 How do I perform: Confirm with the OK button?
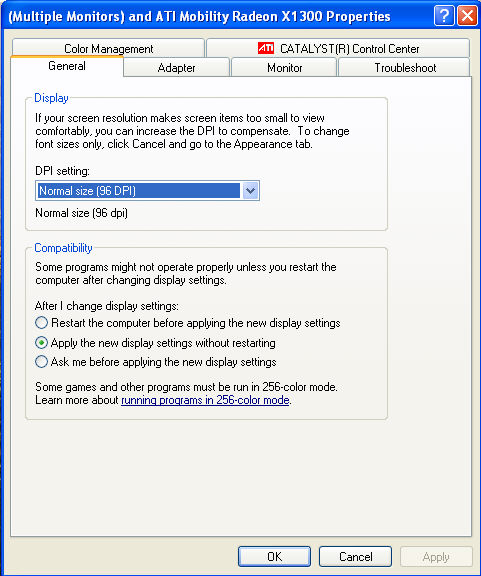[x=274, y=557]
